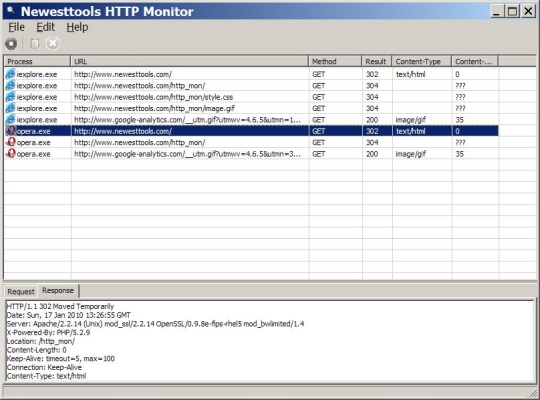Select iexplore google-analytics URL ending utmn=1...
Viewport: 540px width, 400px height.
point(187,120)
